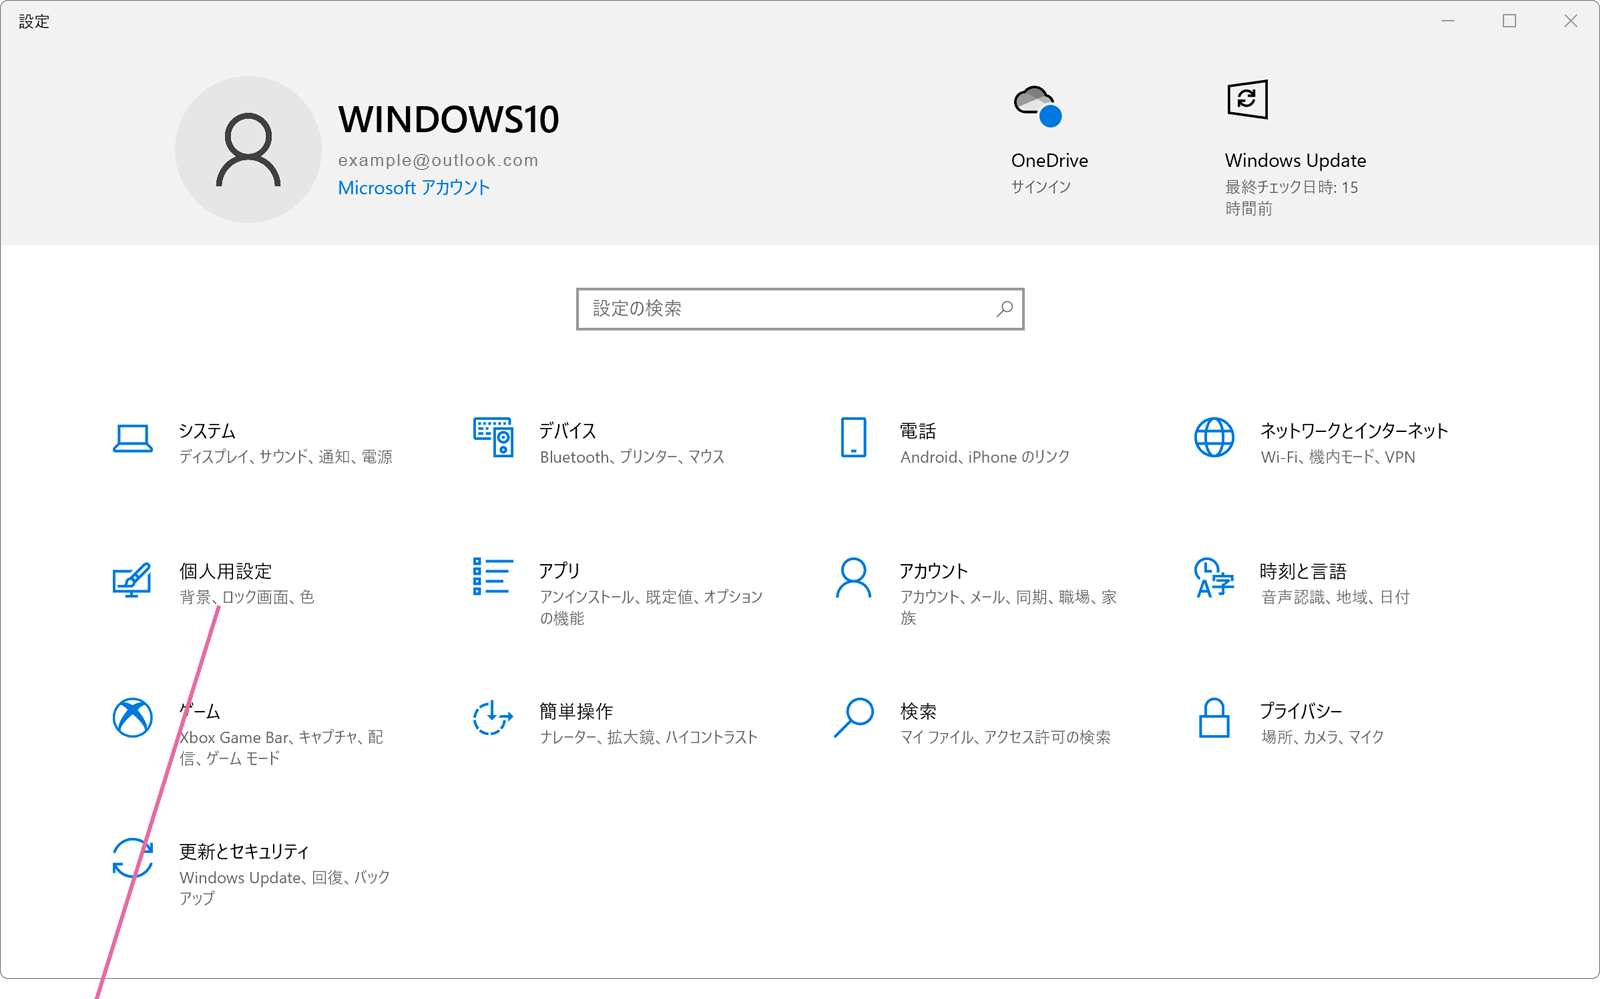Close the 設定 window
Viewport: 1600px width, 999px height.
1570,21
